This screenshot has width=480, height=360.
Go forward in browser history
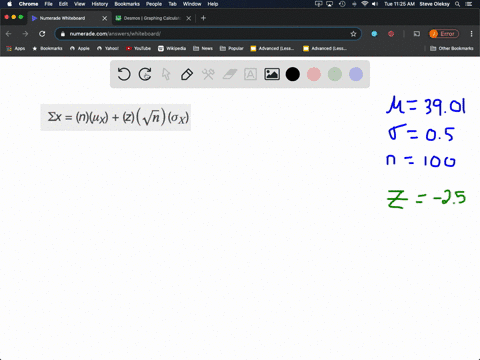click(25, 34)
